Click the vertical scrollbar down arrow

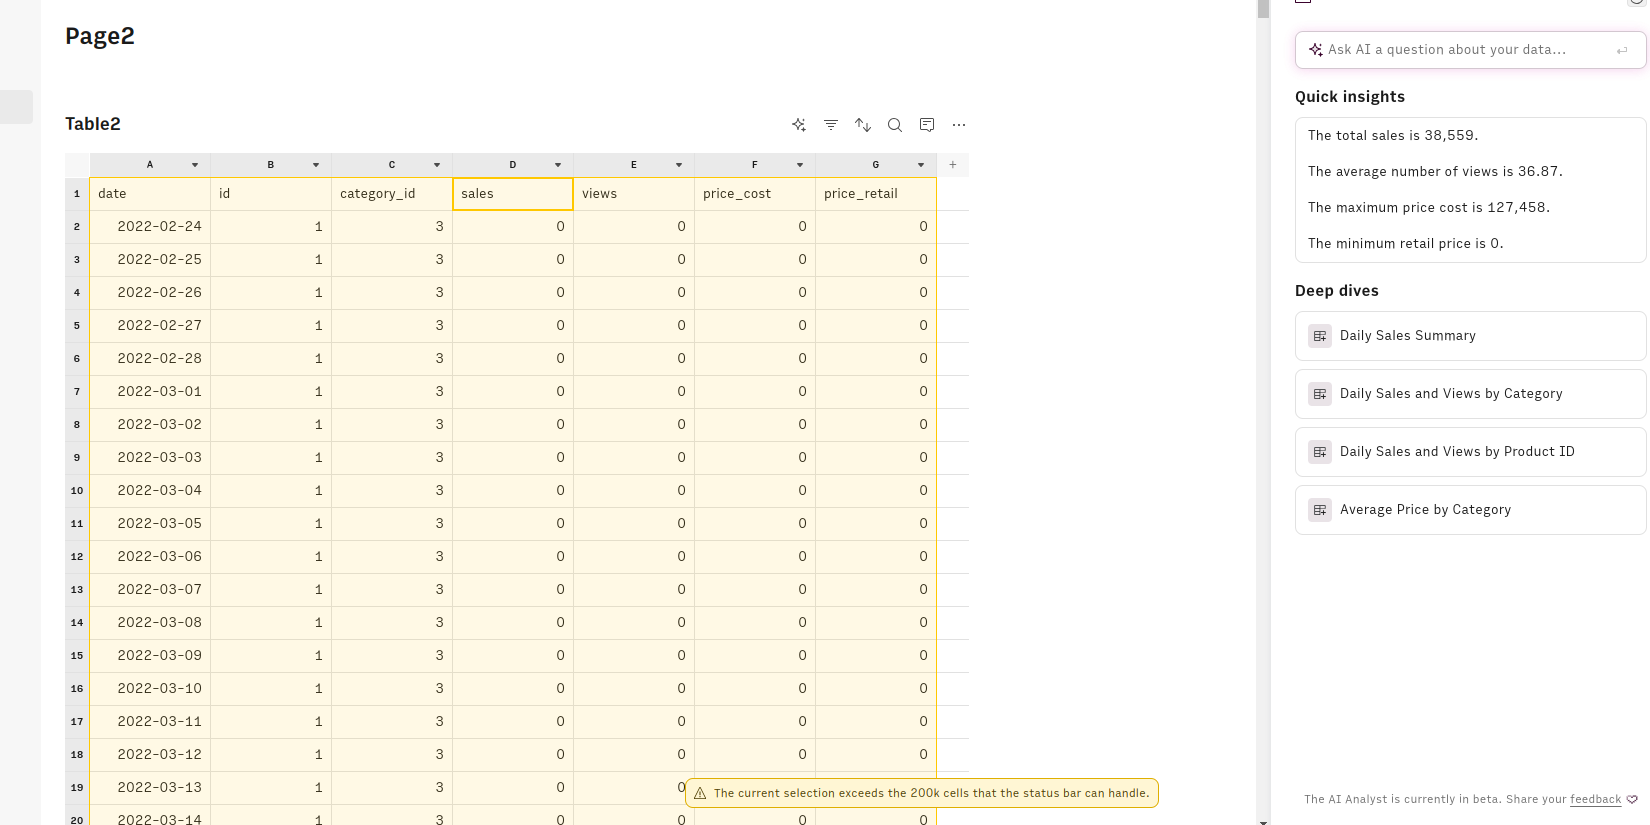click(x=1263, y=821)
